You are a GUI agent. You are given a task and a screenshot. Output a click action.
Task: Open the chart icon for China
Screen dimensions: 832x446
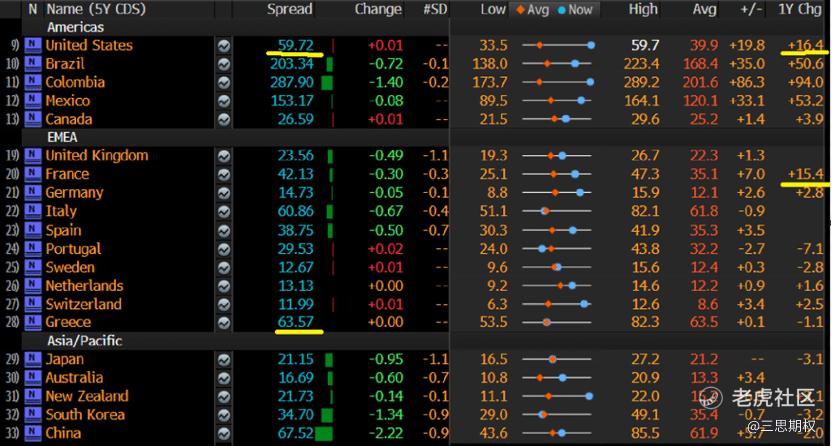click(224, 433)
